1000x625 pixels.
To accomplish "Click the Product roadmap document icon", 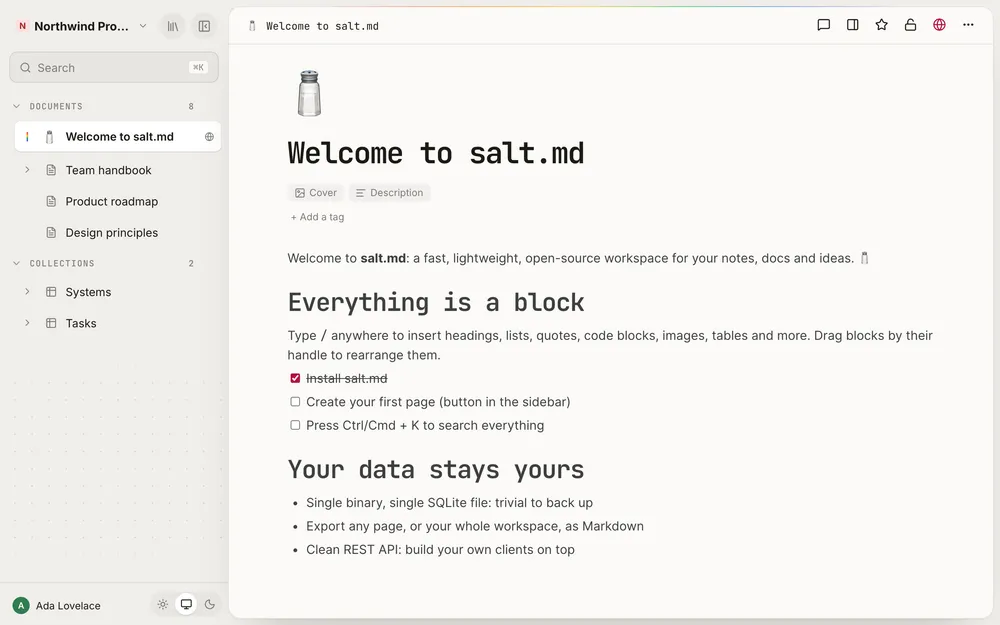I will (51, 202).
